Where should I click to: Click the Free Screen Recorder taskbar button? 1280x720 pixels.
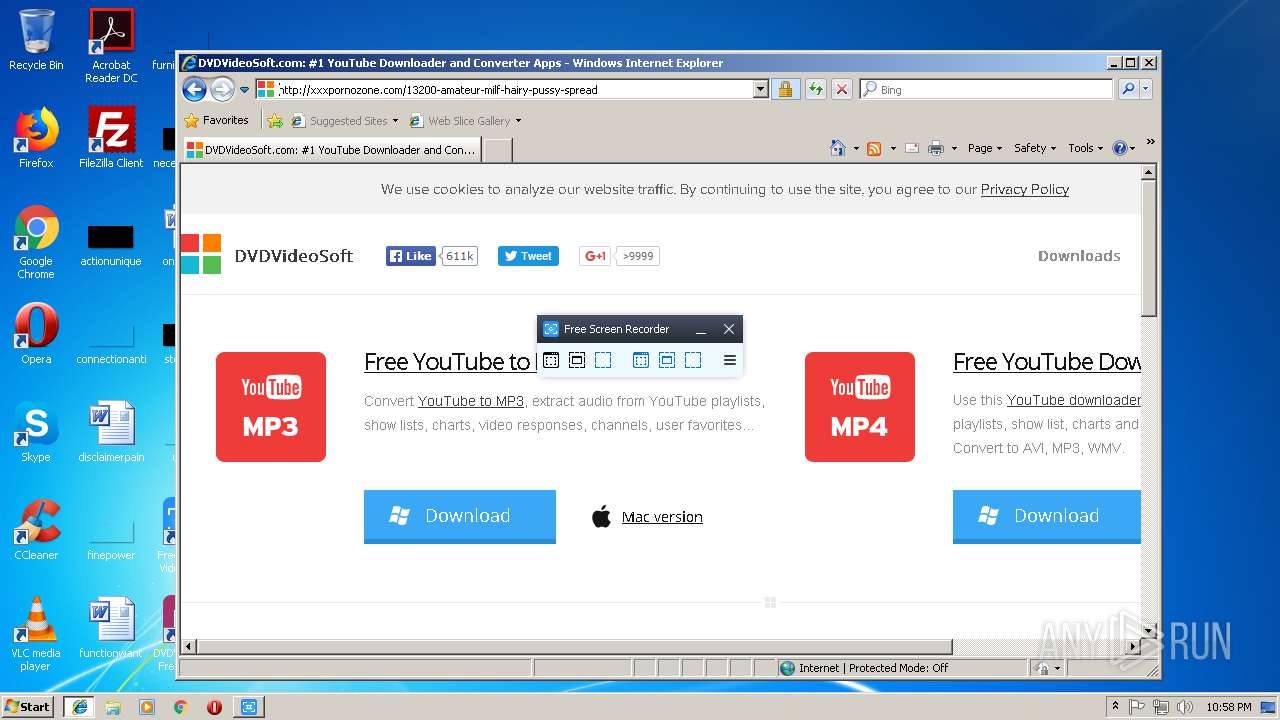click(x=248, y=707)
